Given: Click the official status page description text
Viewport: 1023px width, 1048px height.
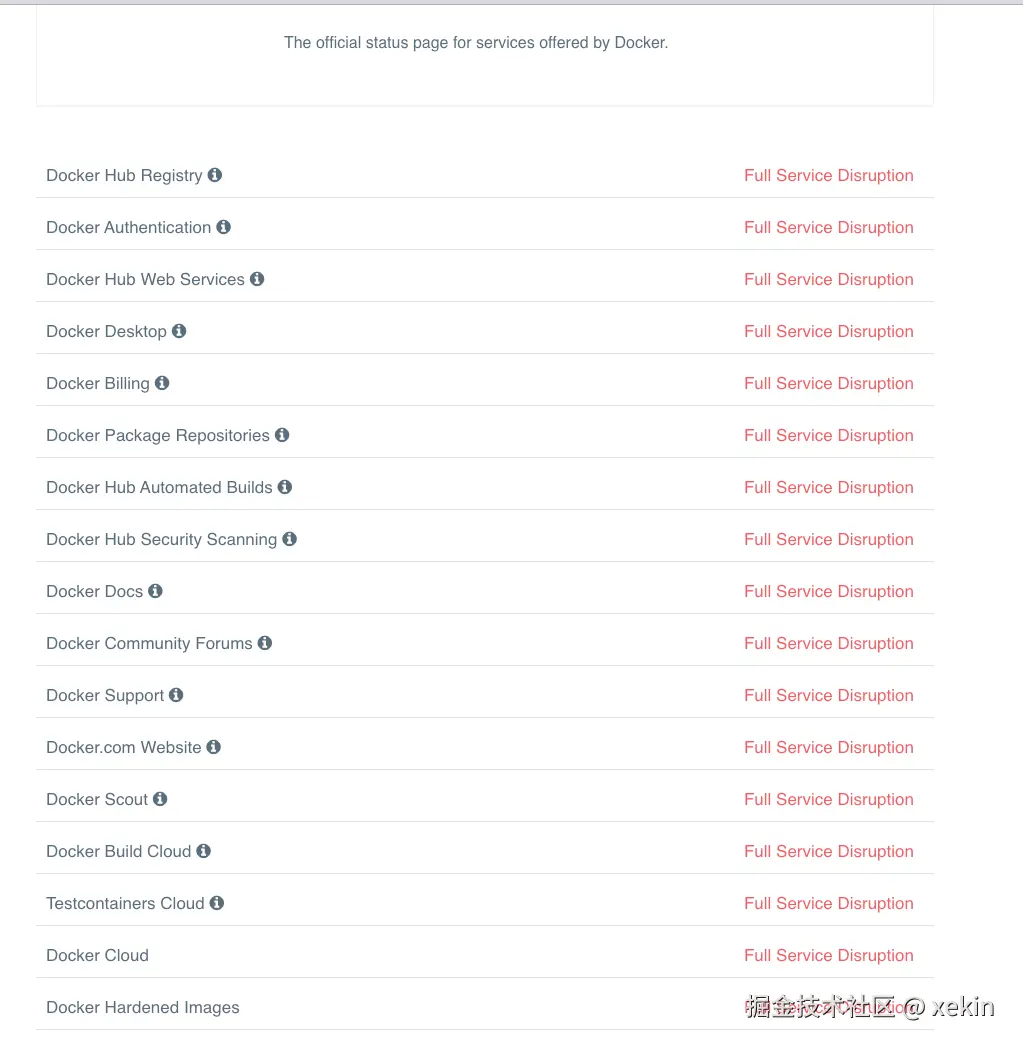Looking at the screenshot, I should (476, 43).
